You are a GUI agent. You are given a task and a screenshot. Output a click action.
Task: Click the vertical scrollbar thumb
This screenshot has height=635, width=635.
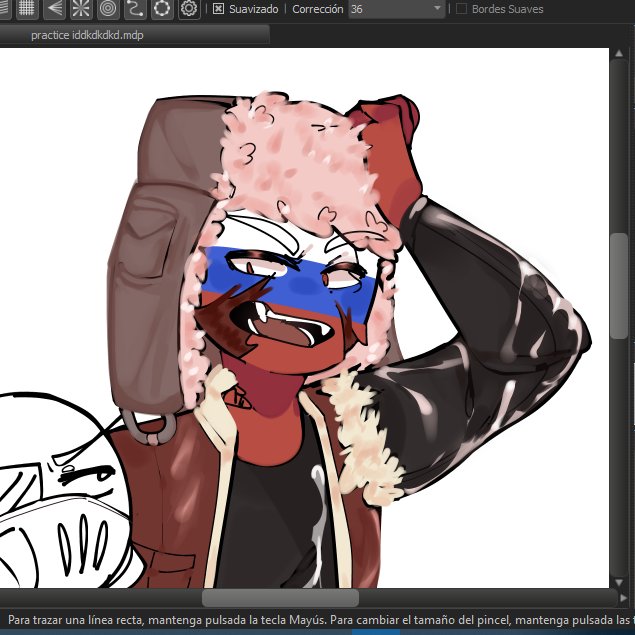coord(619,286)
